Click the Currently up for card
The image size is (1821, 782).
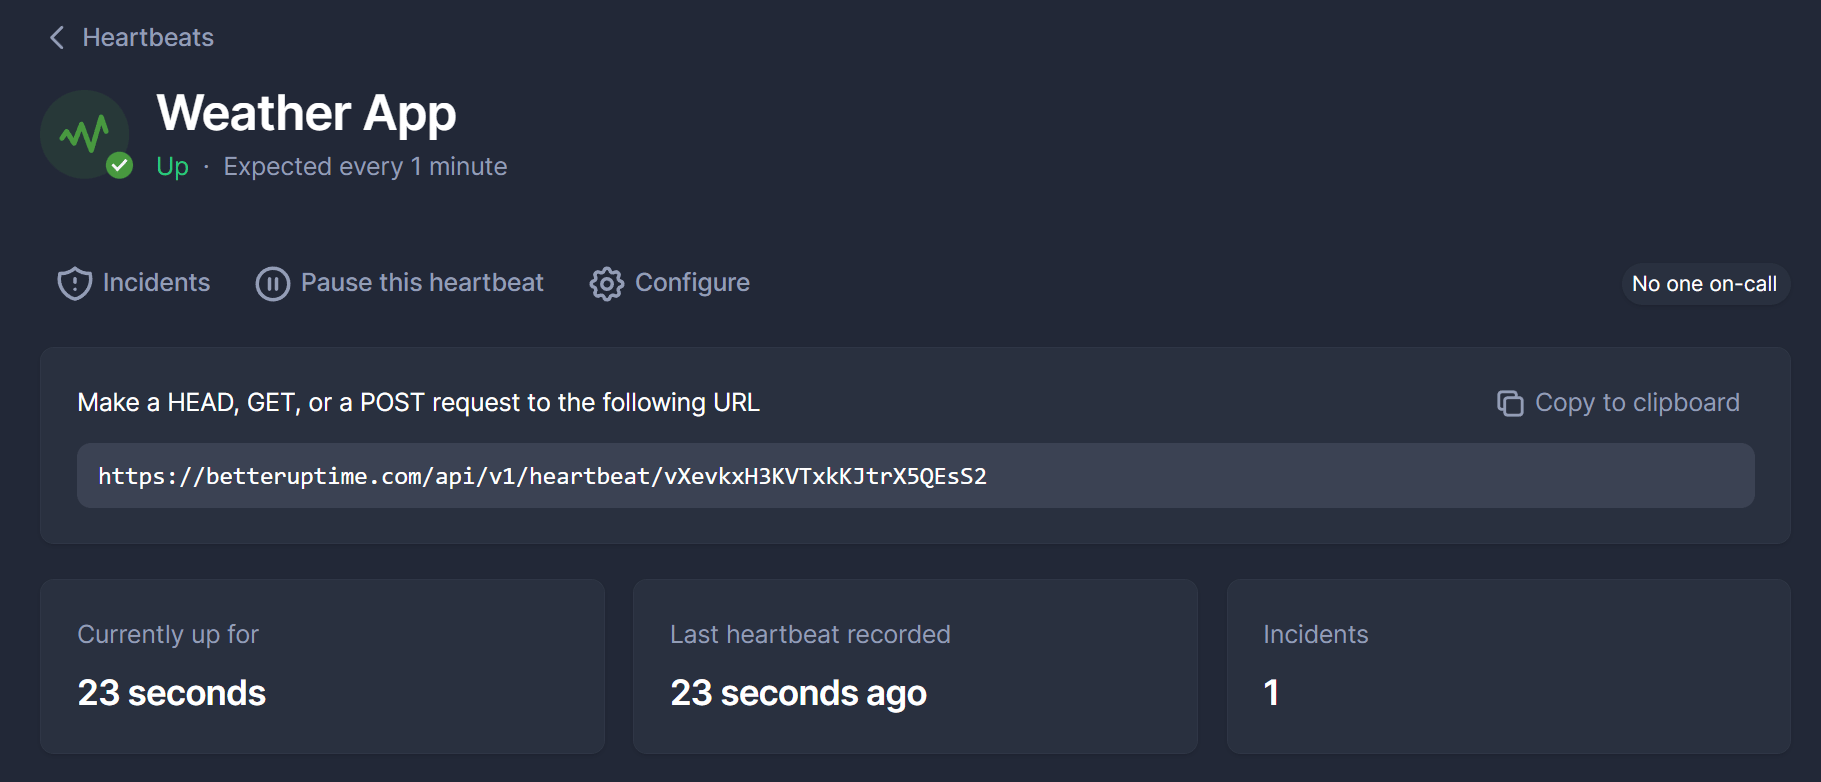point(322,666)
